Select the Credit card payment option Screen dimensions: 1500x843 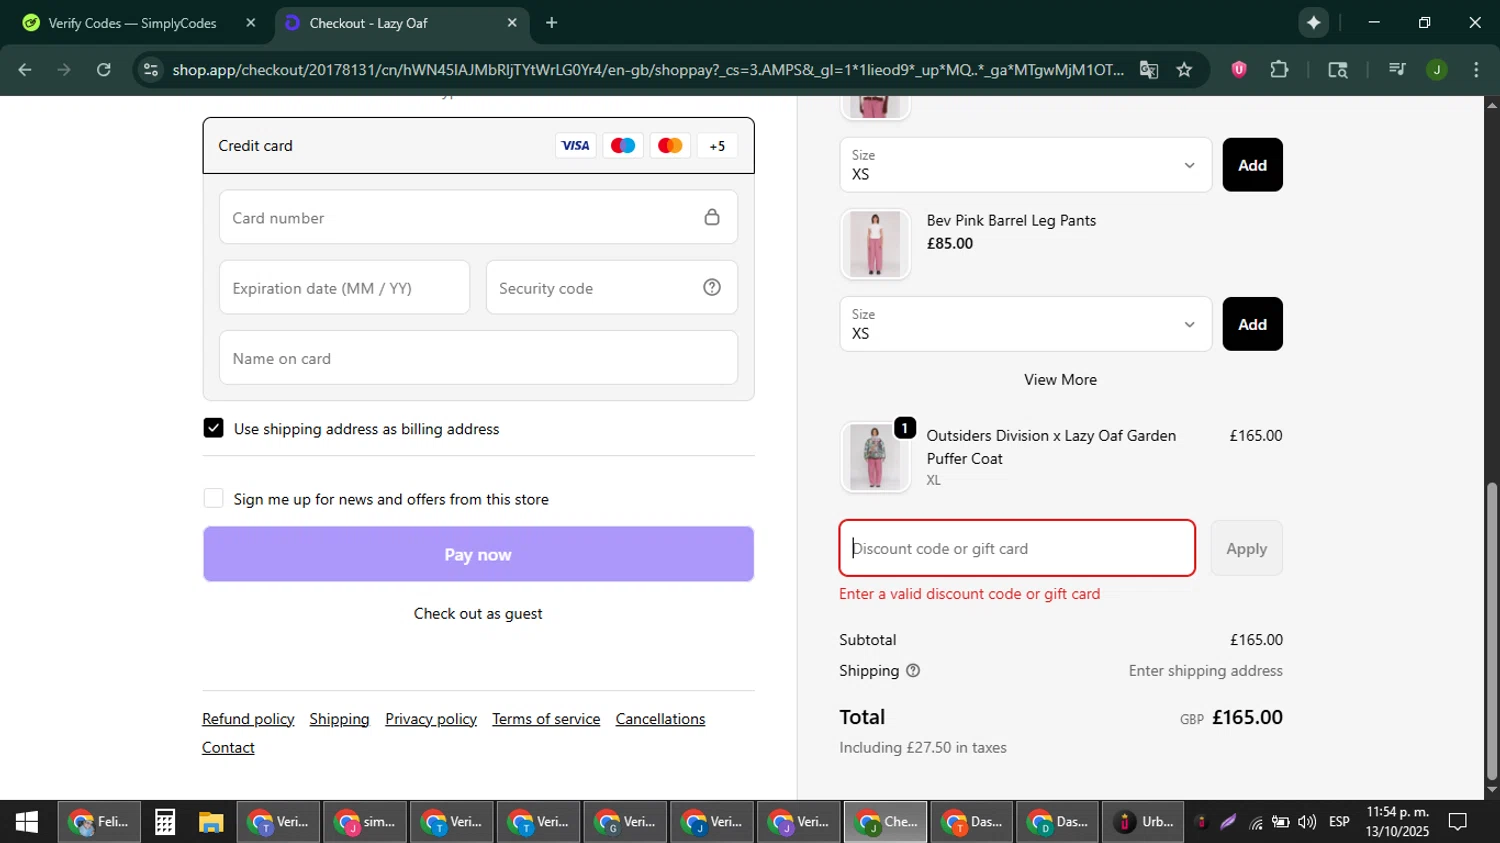tap(478, 146)
